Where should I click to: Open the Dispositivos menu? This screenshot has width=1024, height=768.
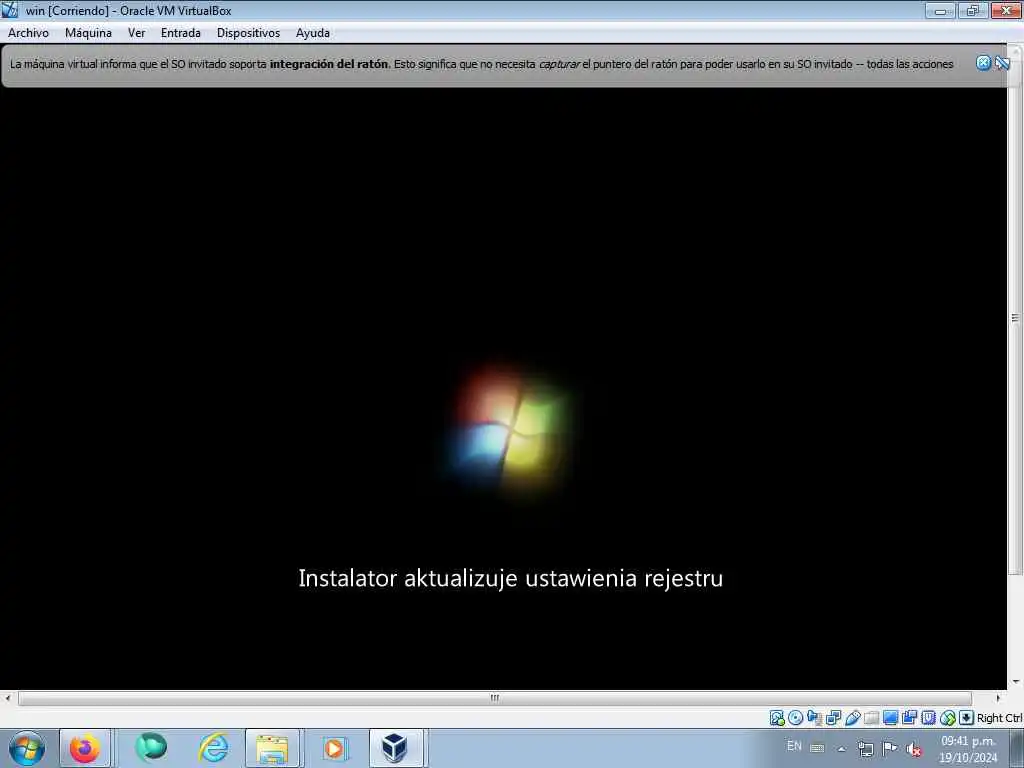click(x=248, y=33)
